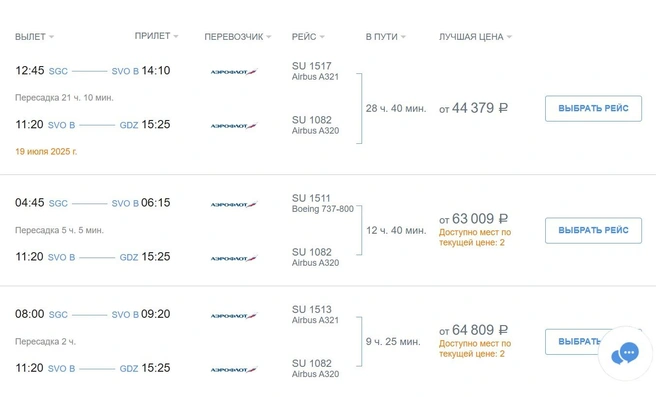Click Aeroflot logo beside second SU 1082 flight
The width and height of the screenshot is (656, 397).
pyautogui.click(x=234, y=258)
